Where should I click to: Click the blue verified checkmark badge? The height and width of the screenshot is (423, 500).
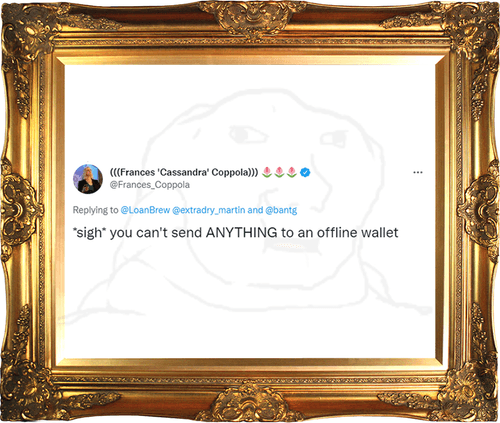pyautogui.click(x=305, y=172)
